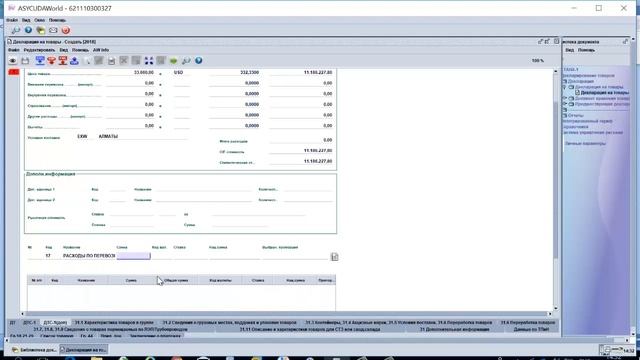Click the price of goods field 33.000,00
Screen dimensions: 640x360
click(131, 73)
